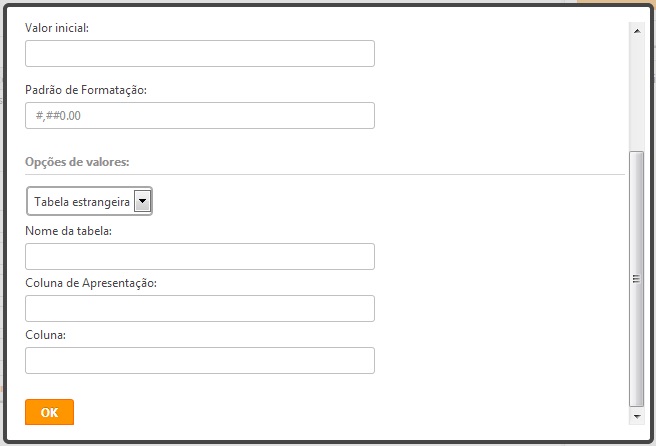656x446 pixels.
Task: Open the Tabela estrangeira combo box
Action: tap(89, 201)
